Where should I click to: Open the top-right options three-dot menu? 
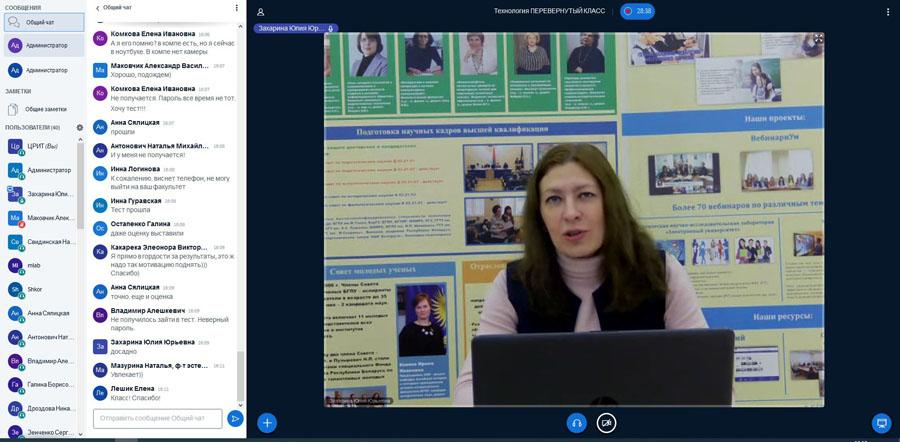click(x=887, y=11)
